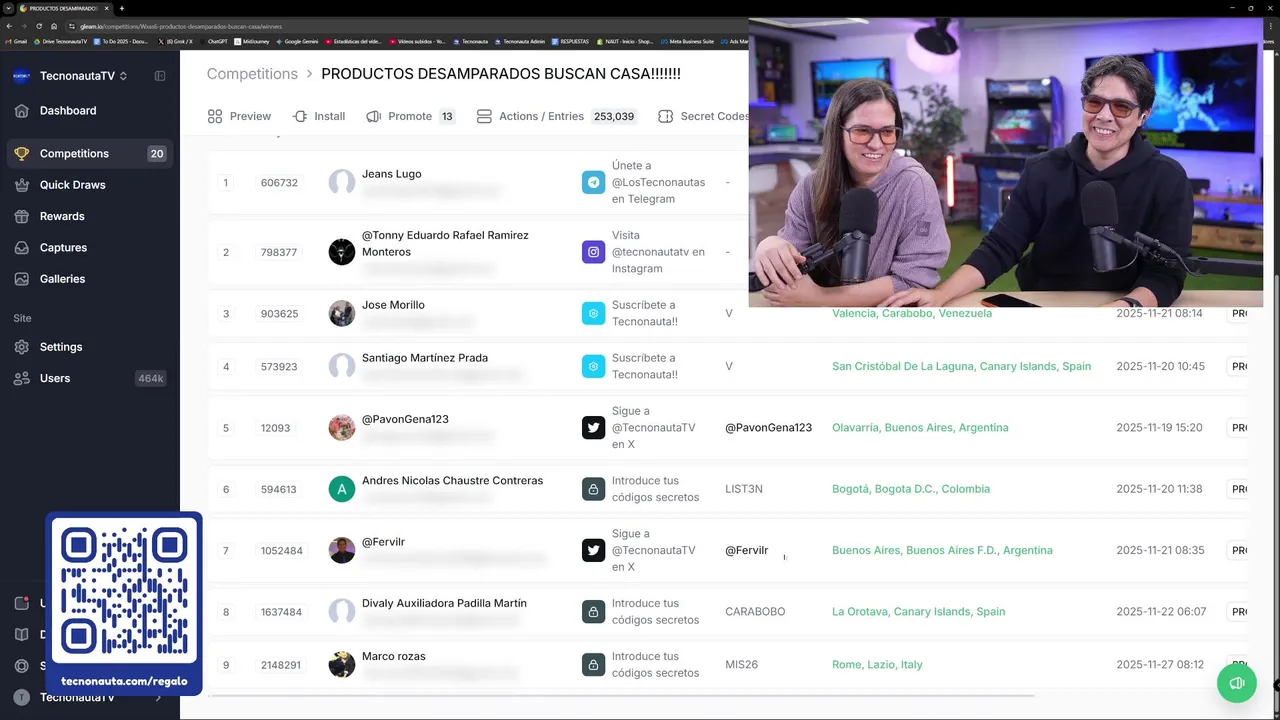Open Quick Draws section
The width and height of the screenshot is (1280, 720).
tap(72, 185)
